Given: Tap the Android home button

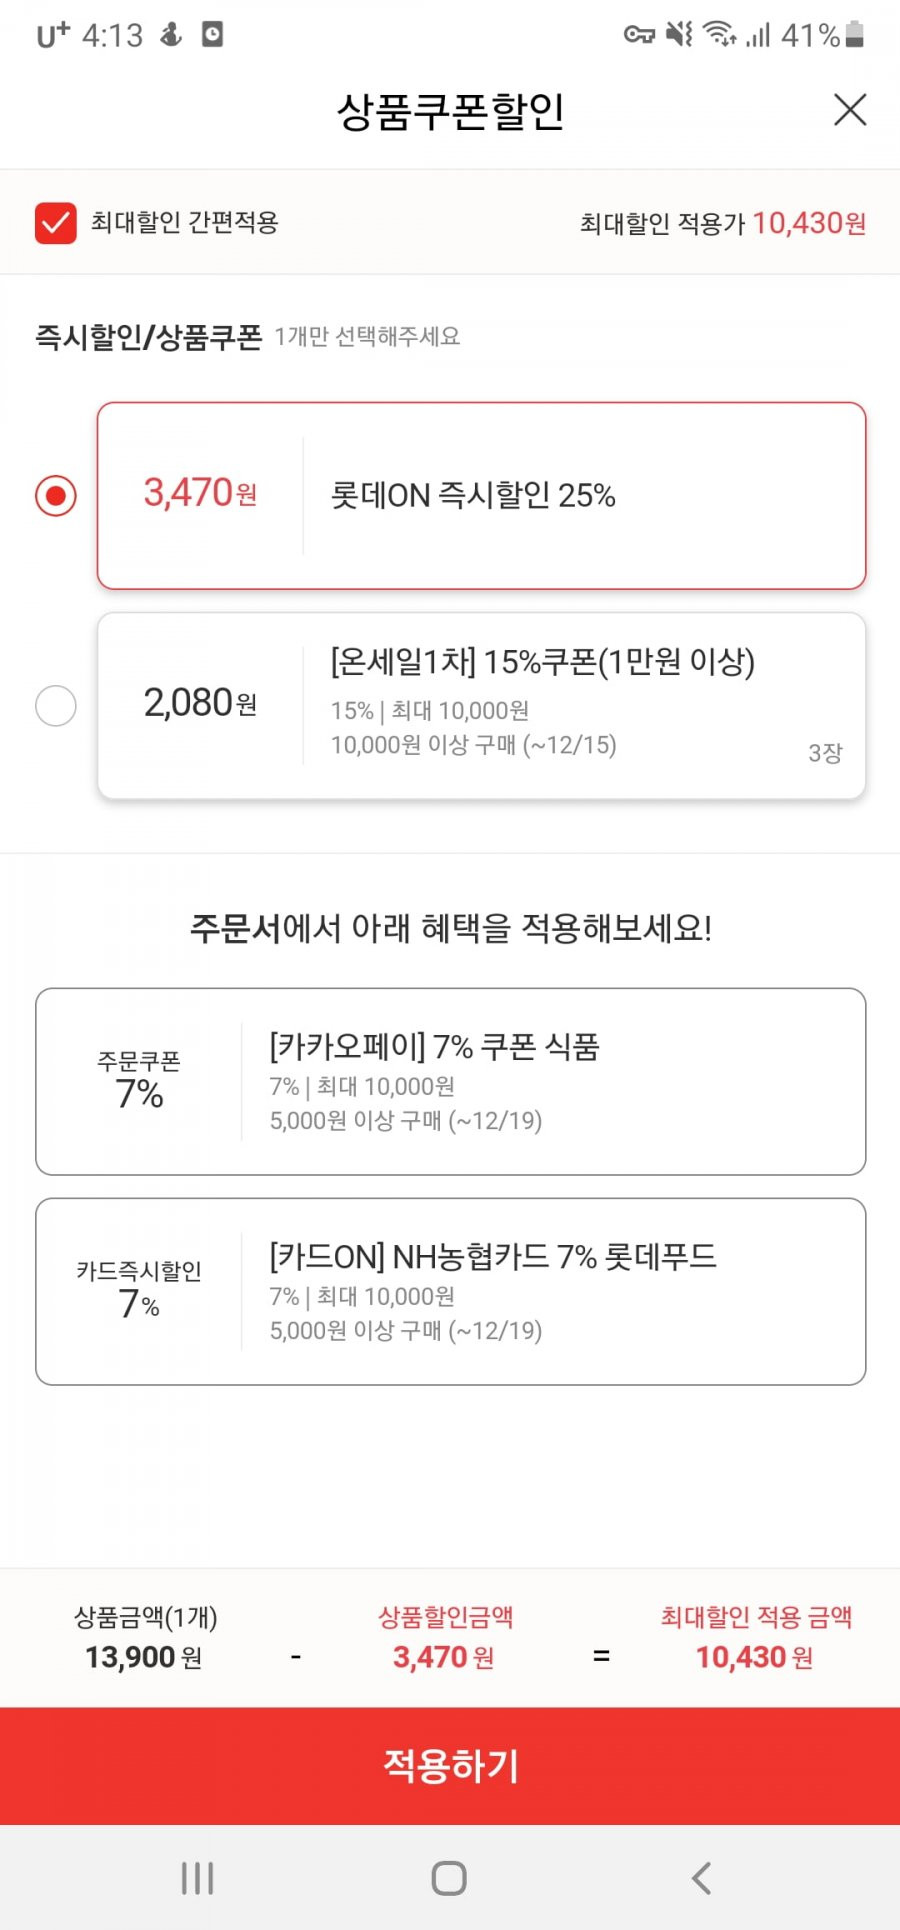Looking at the screenshot, I should click(x=449, y=1878).
